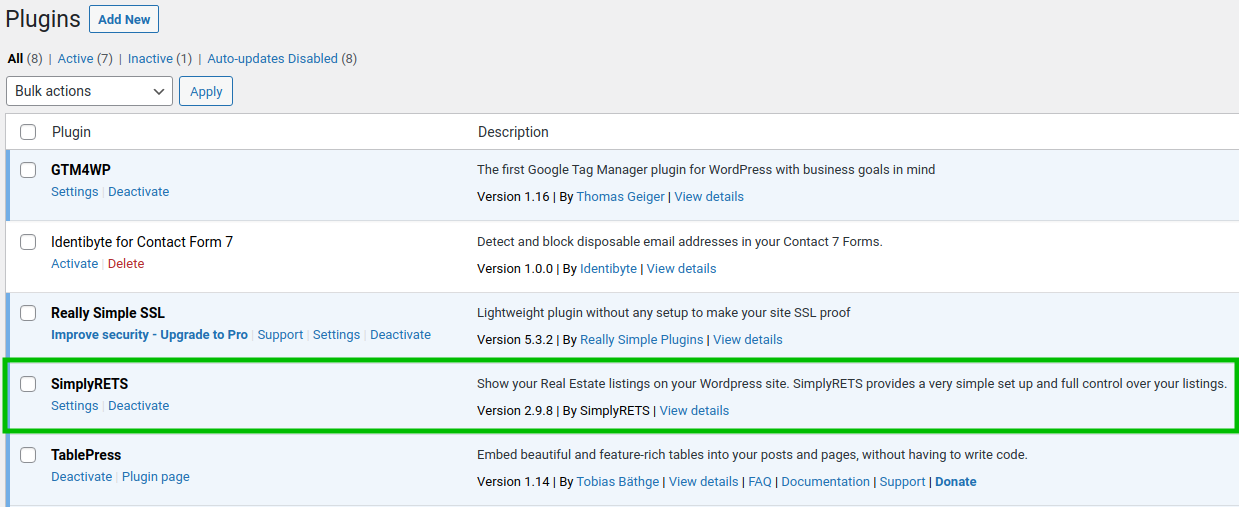Check the TablePress plugin checkbox
The height and width of the screenshot is (507, 1239).
(x=28, y=455)
